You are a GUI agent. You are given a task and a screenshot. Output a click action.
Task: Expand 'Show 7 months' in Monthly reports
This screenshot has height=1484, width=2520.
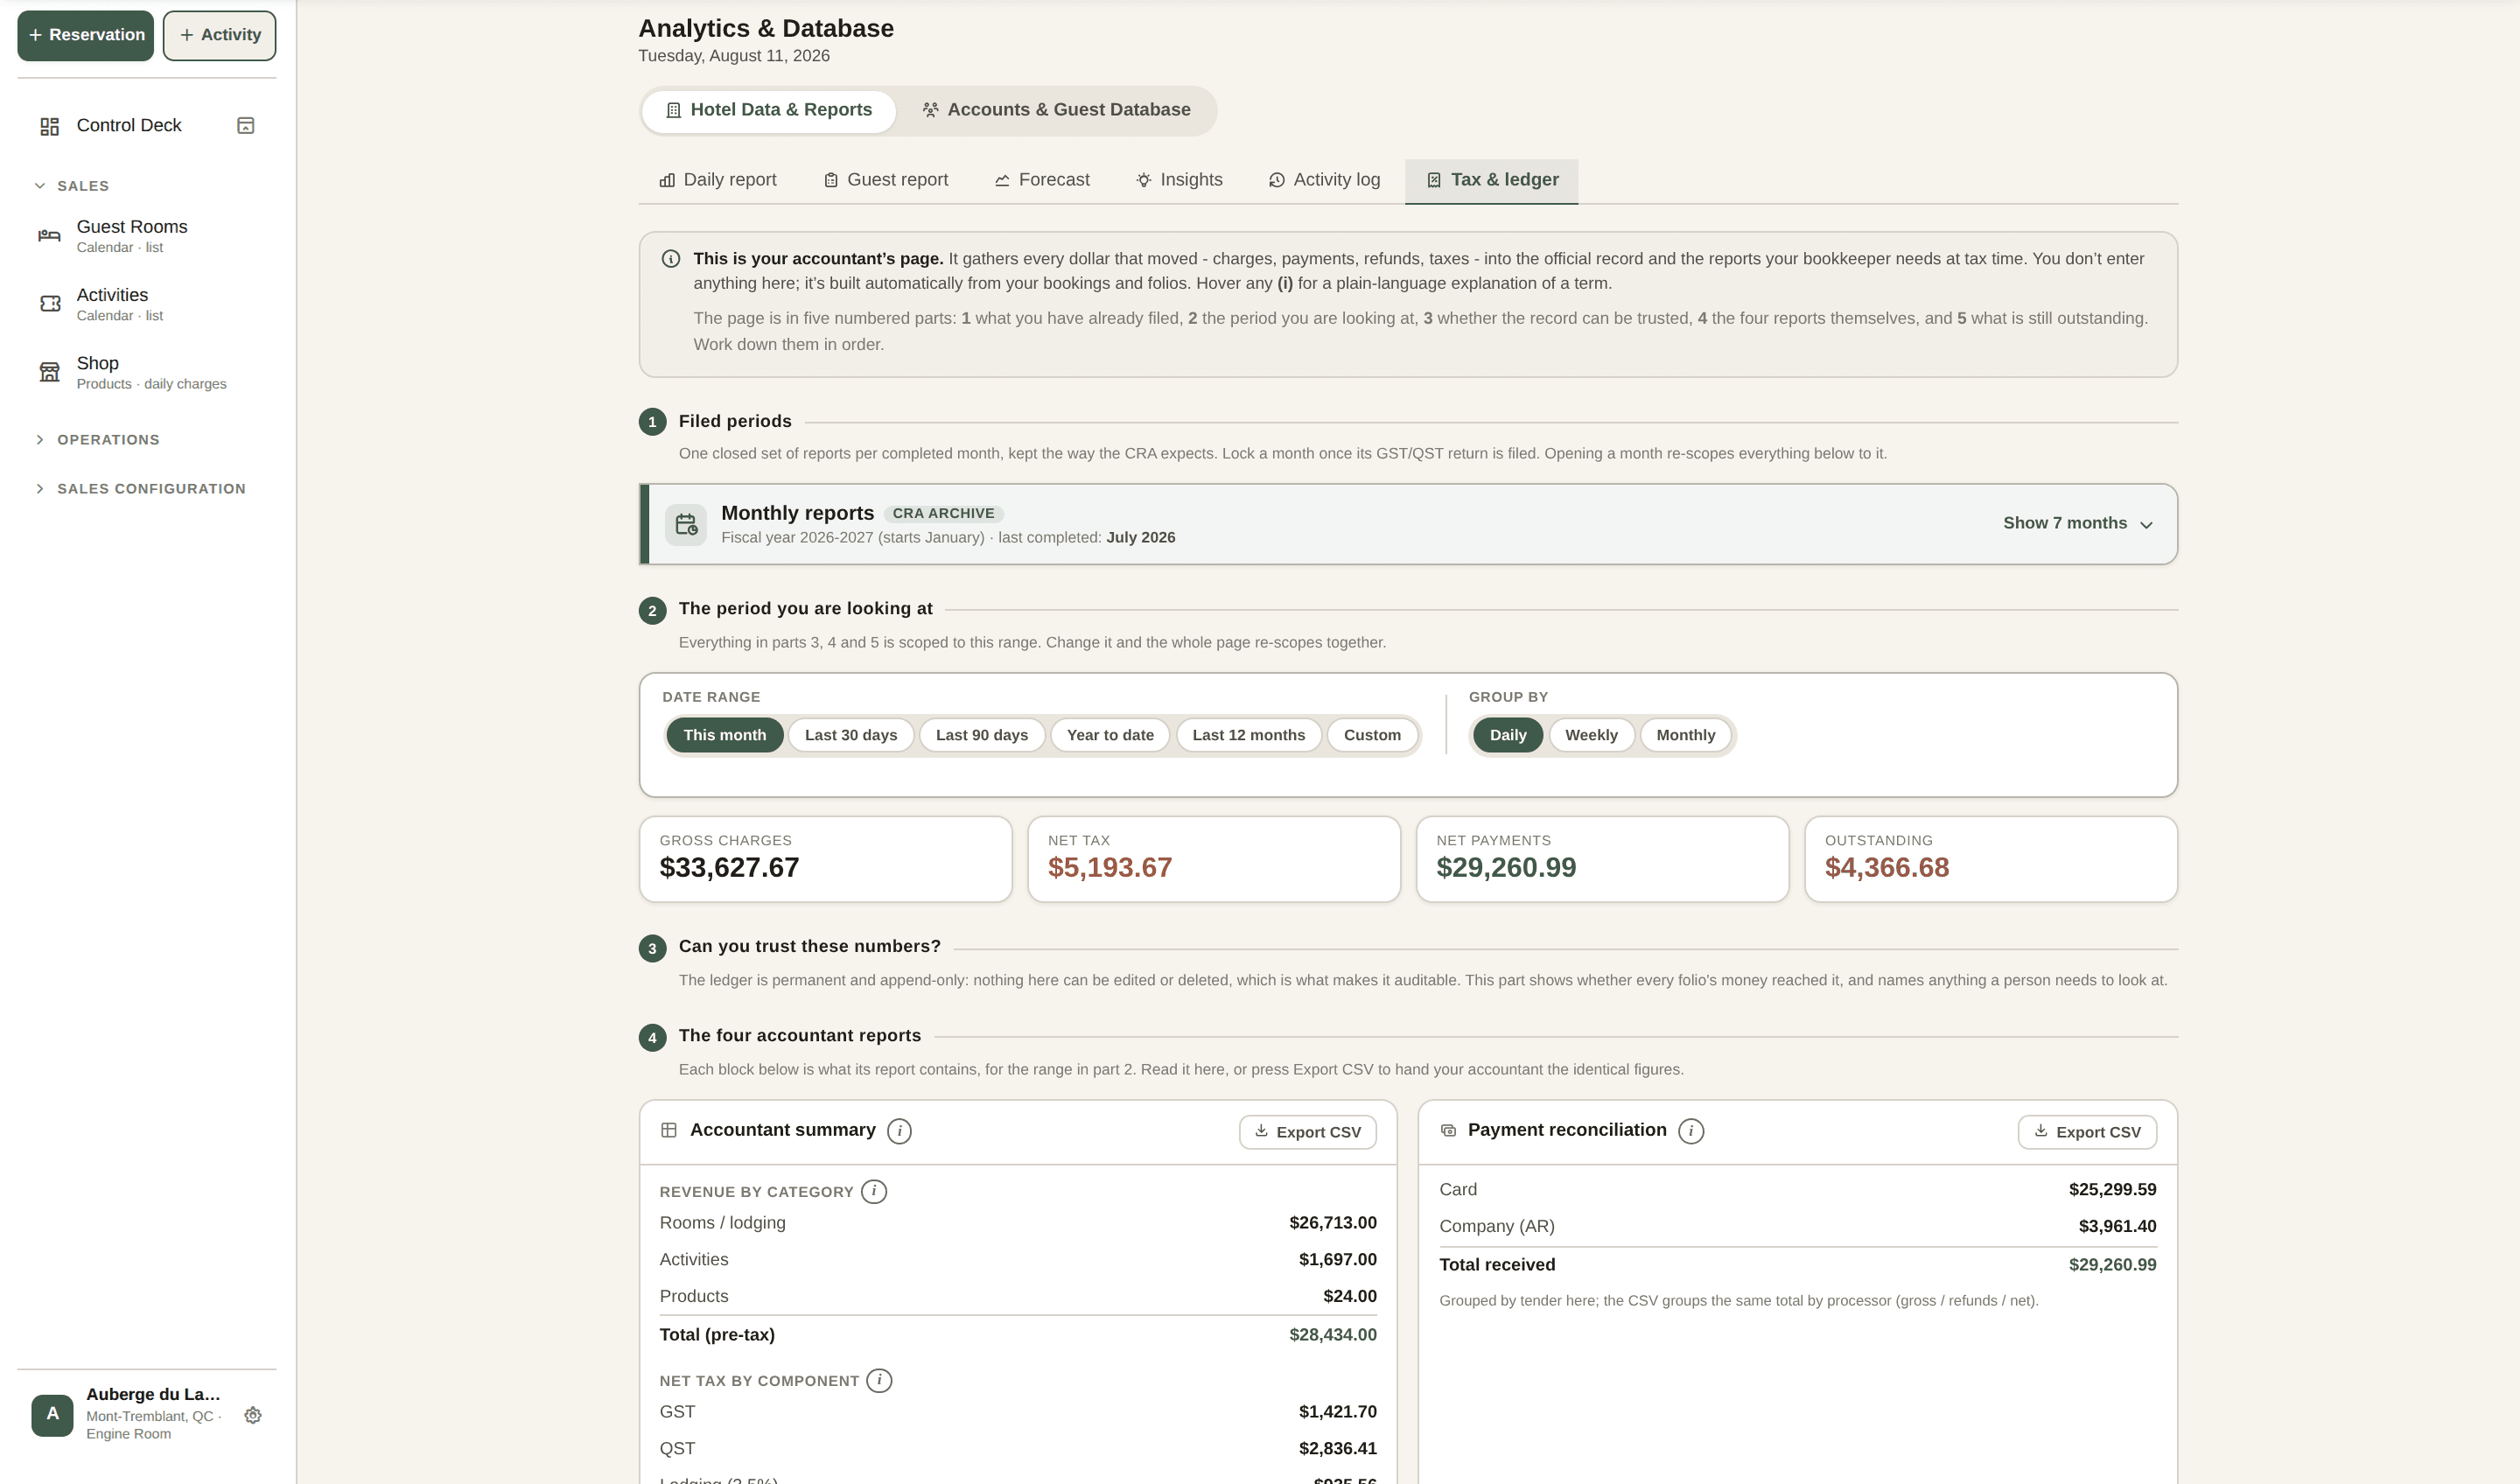pyautogui.click(x=2077, y=524)
